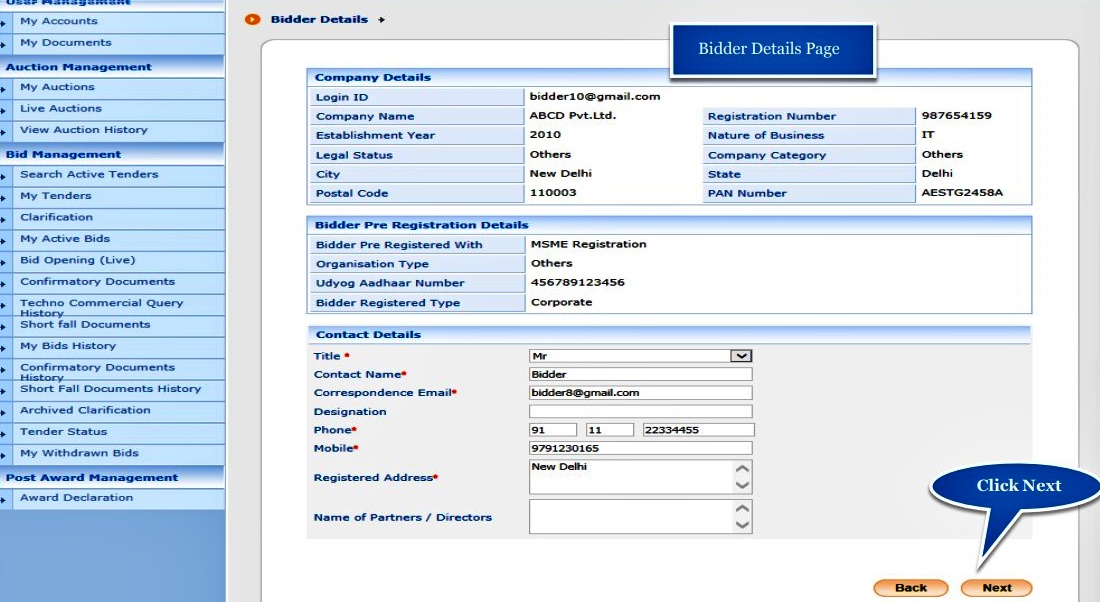
Task: Open Tender Status page
Action: 64,432
